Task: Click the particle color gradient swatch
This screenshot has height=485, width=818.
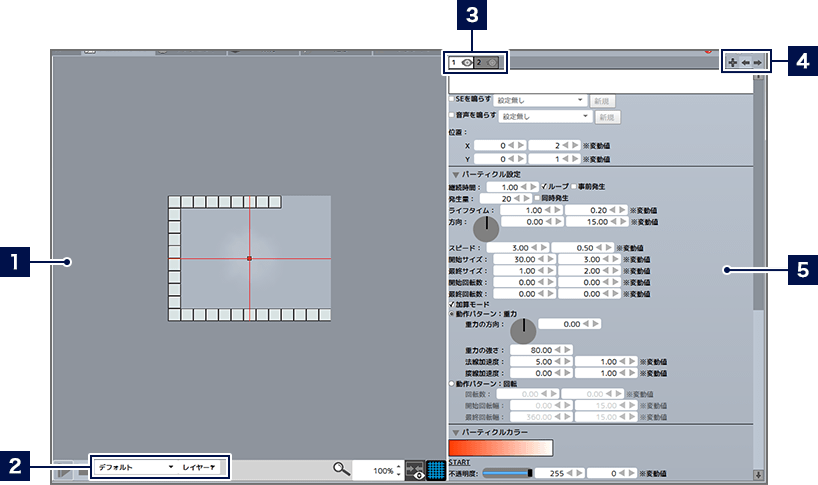Action: click(500, 448)
